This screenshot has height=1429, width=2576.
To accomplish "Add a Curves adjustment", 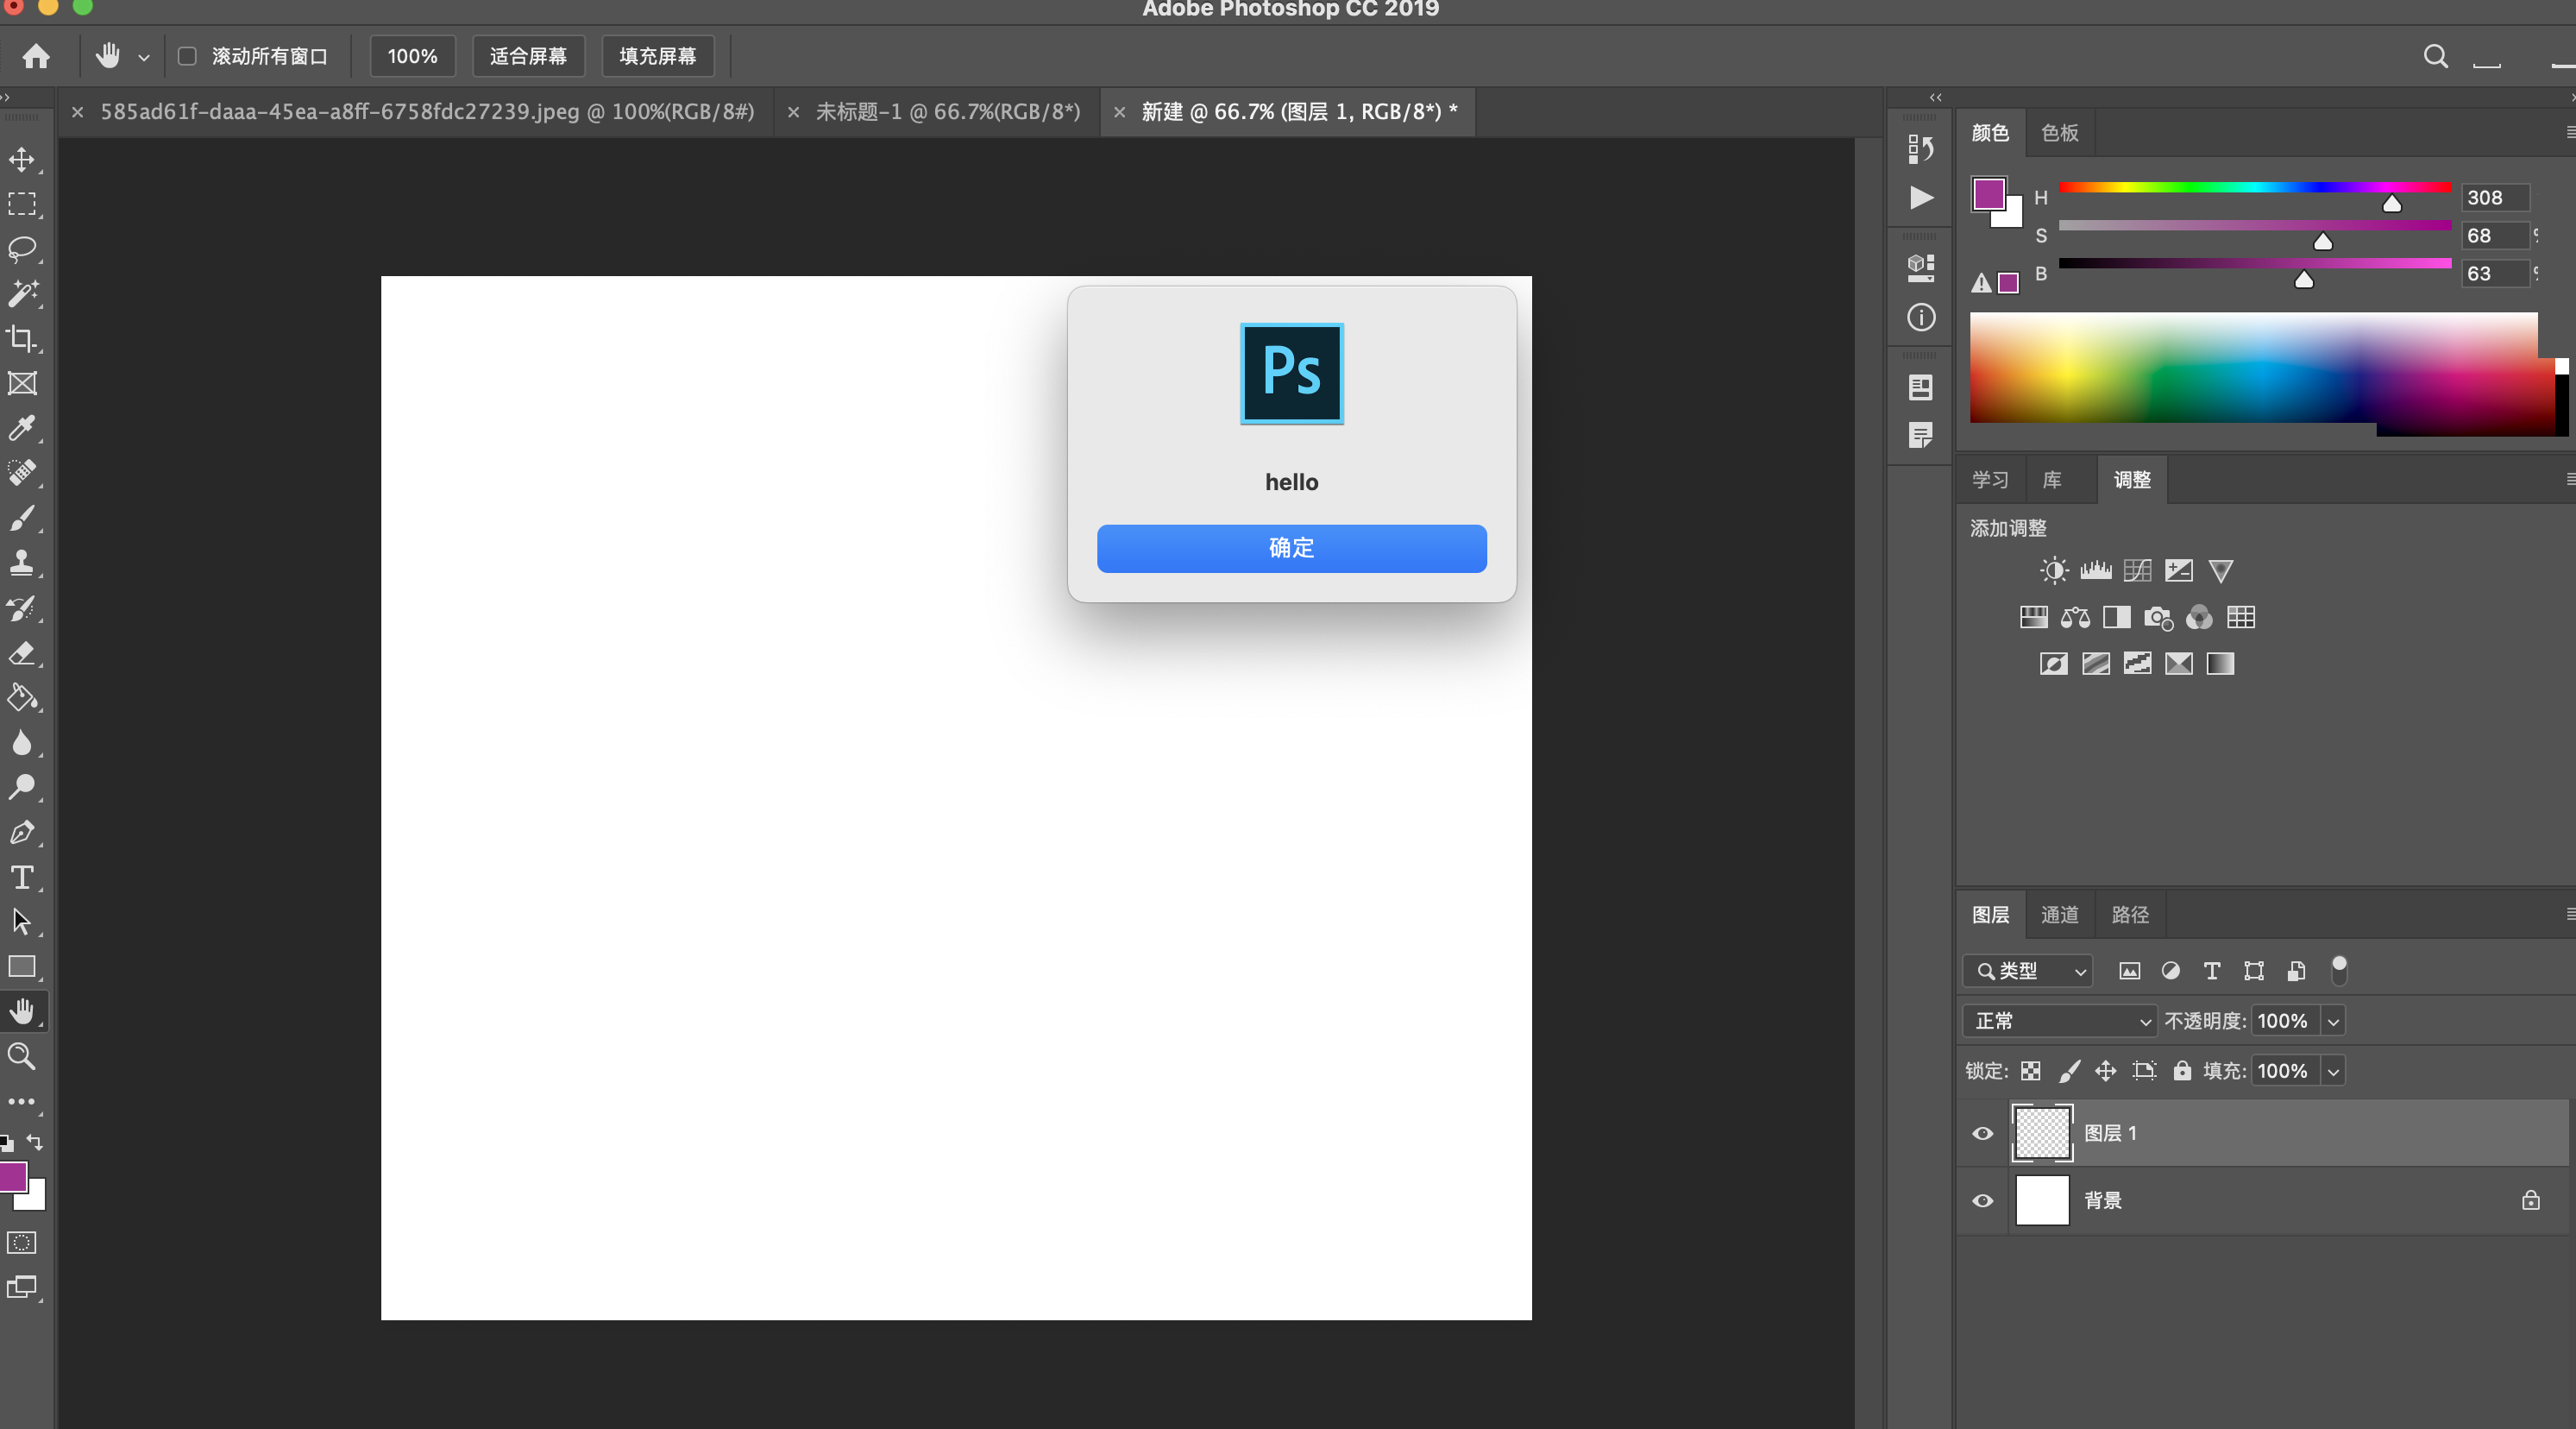I will [x=2137, y=570].
